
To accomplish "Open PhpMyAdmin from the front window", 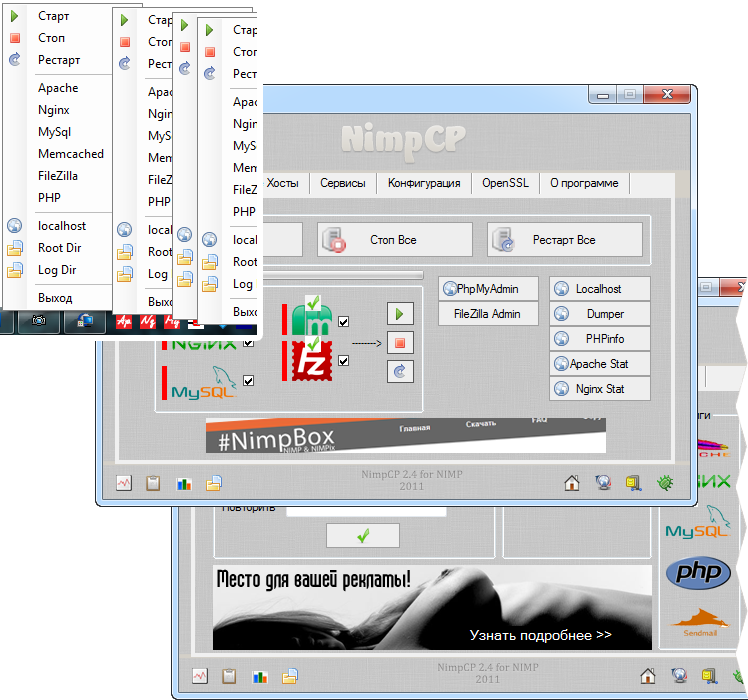I will [489, 289].
